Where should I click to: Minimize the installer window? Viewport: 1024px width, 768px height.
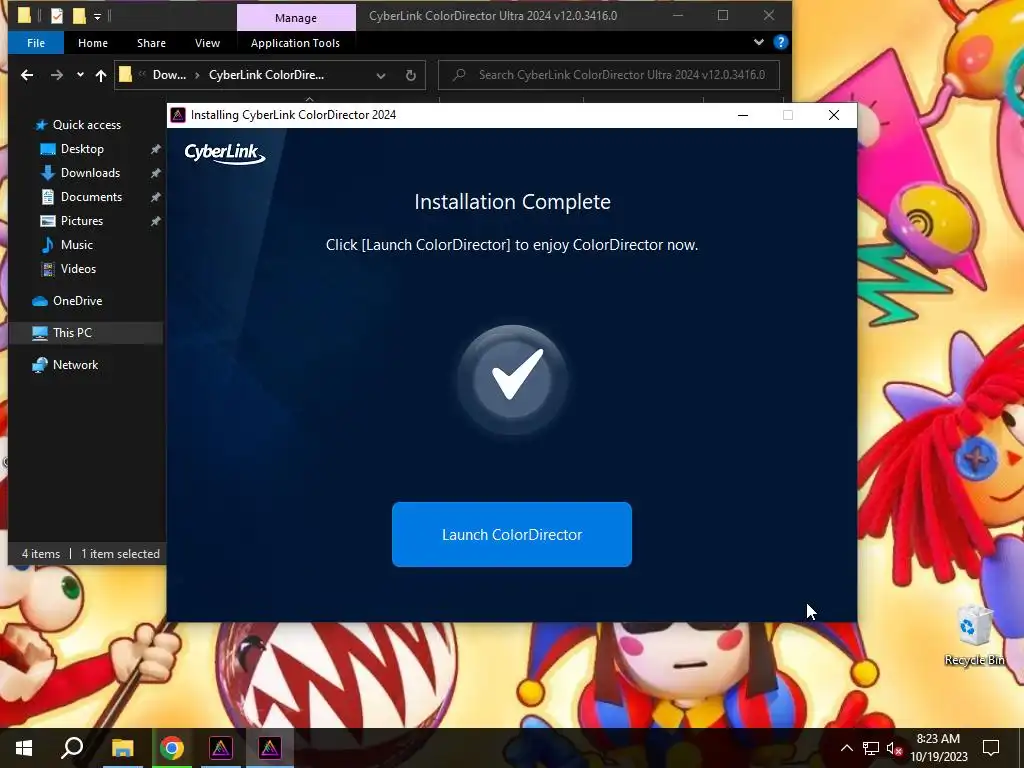[x=743, y=115]
